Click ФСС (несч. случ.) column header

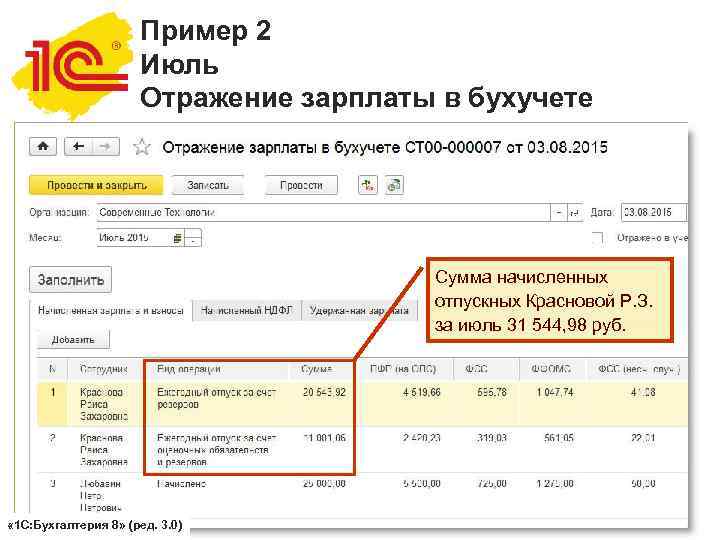coord(639,369)
